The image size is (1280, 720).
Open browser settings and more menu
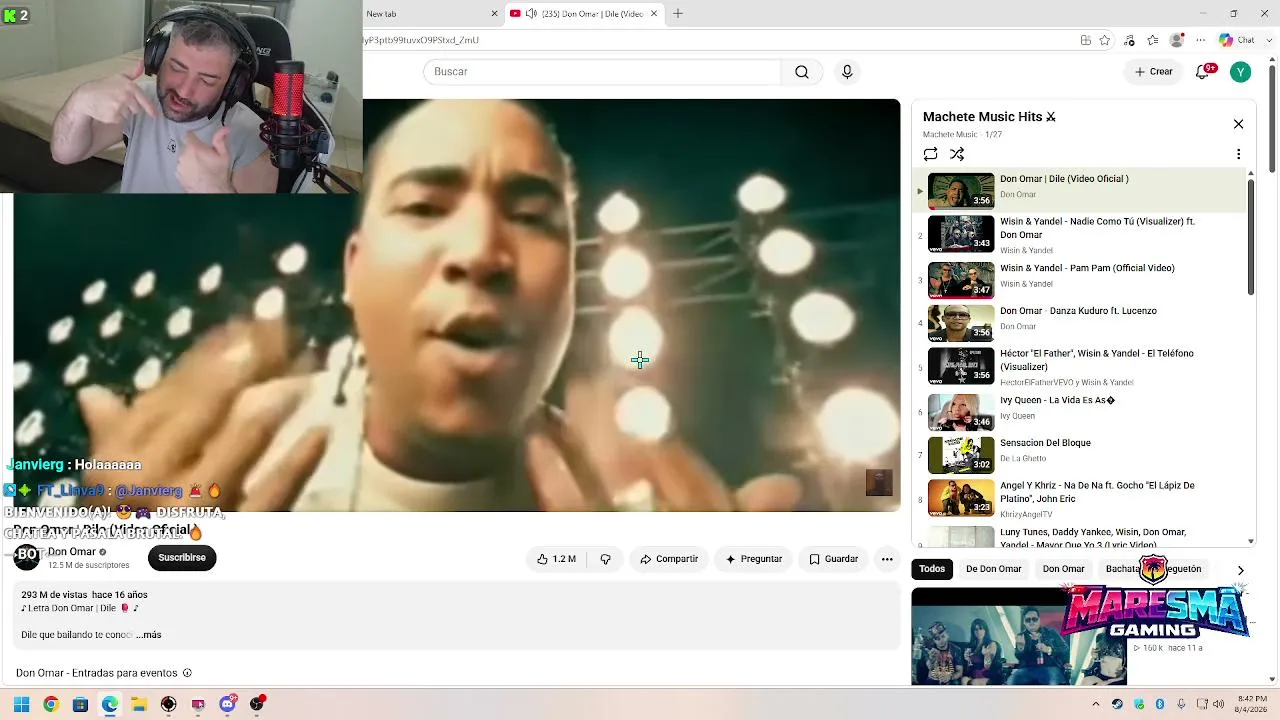click(x=1201, y=41)
